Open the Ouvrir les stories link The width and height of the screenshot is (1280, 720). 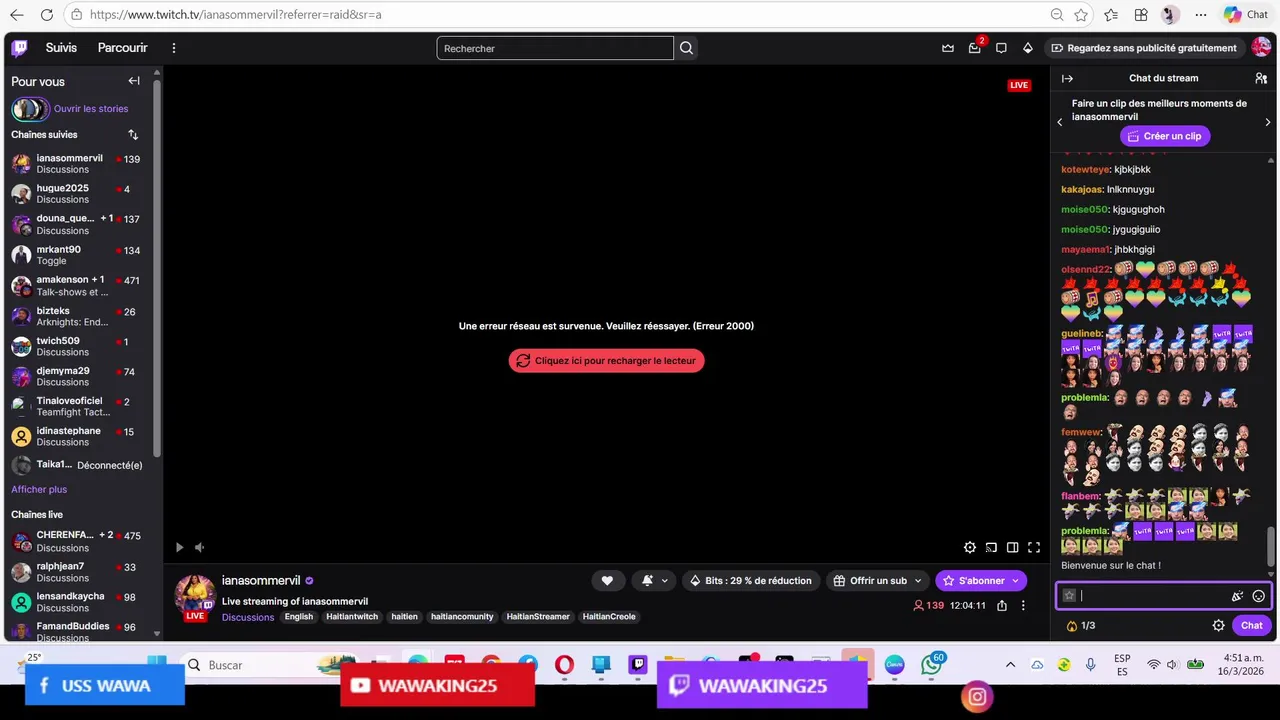[x=91, y=109]
